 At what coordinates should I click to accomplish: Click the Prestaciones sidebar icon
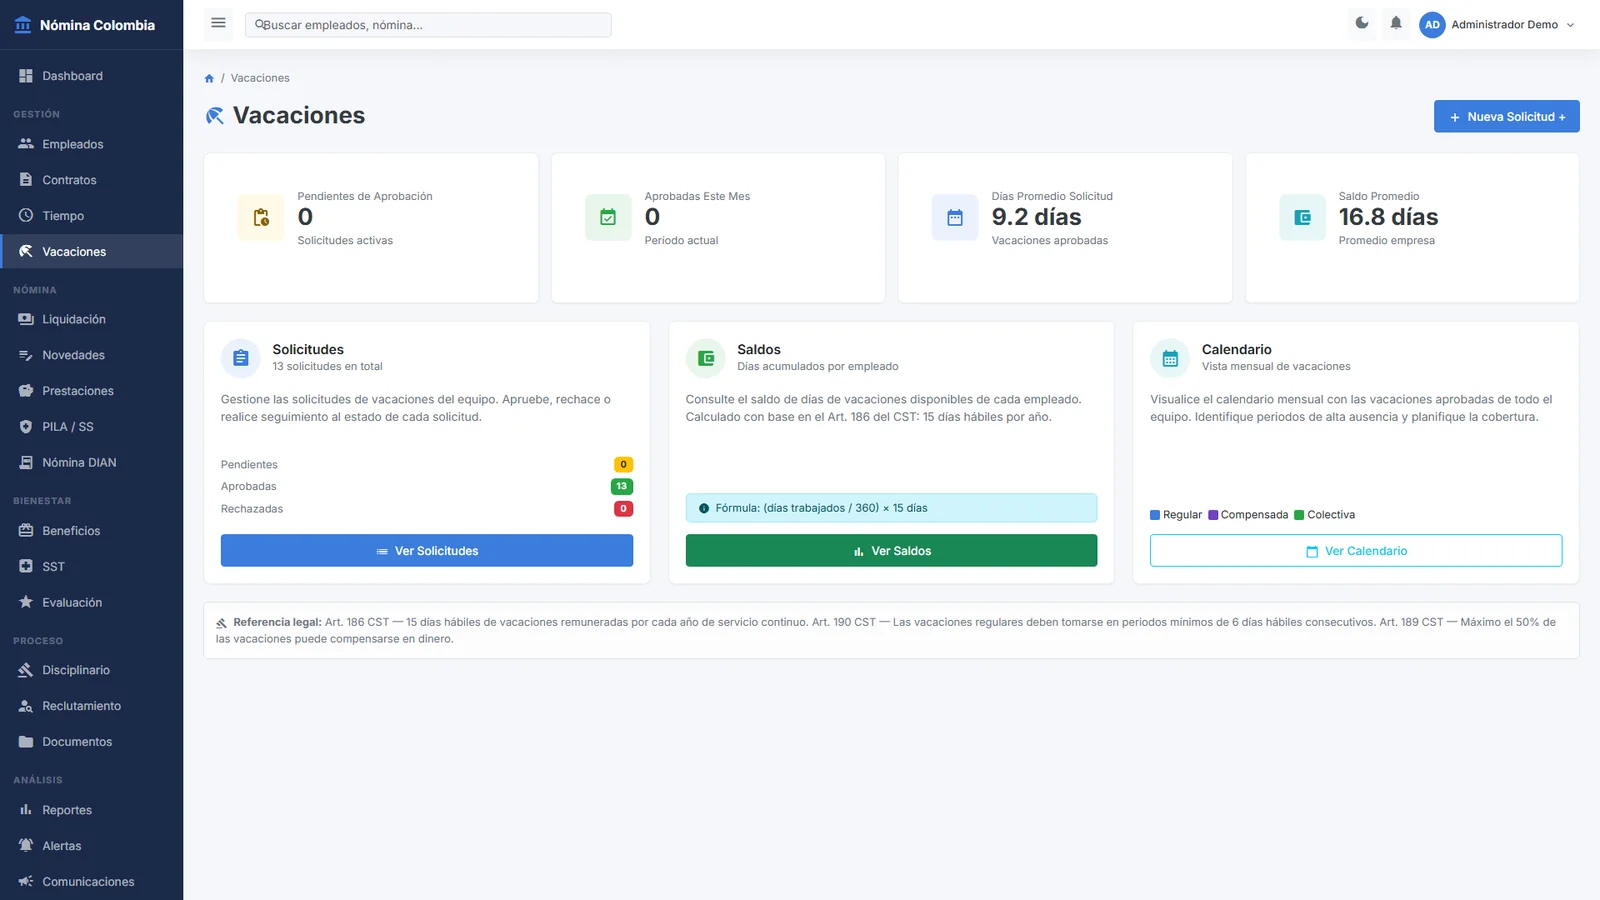tap(26, 391)
